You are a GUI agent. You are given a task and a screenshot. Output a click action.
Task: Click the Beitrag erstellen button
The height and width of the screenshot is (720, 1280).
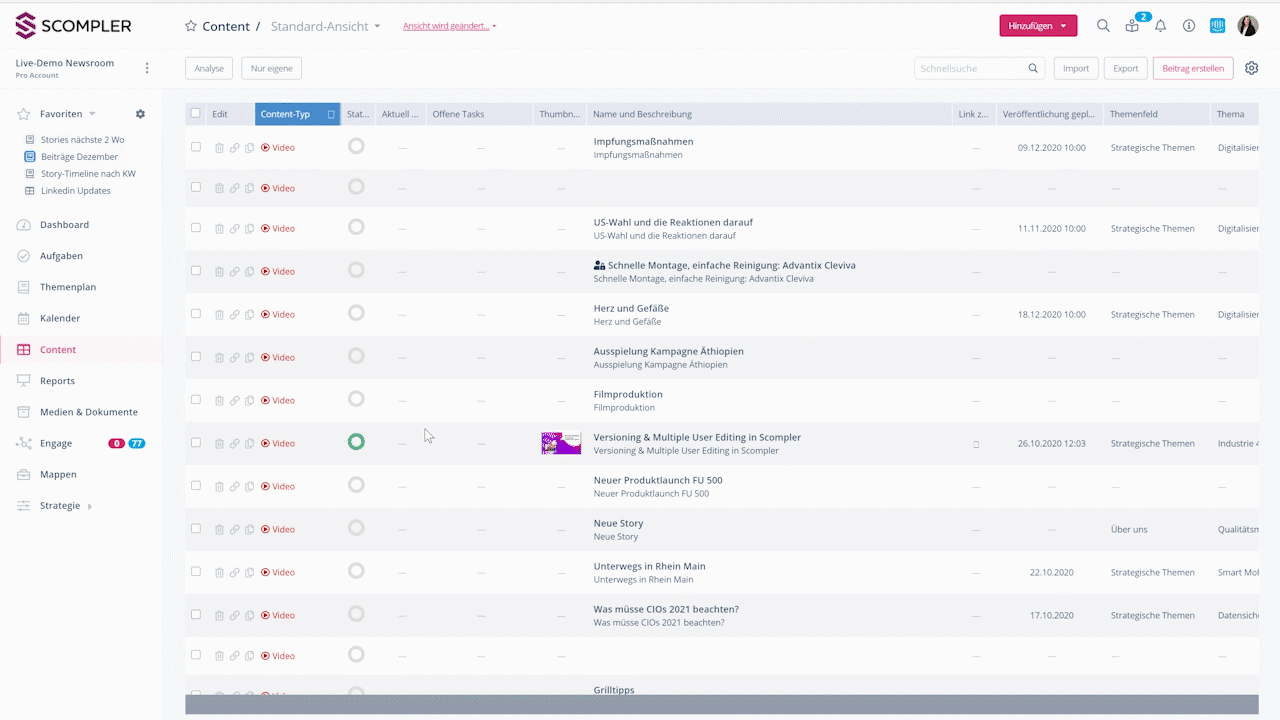(x=1192, y=68)
